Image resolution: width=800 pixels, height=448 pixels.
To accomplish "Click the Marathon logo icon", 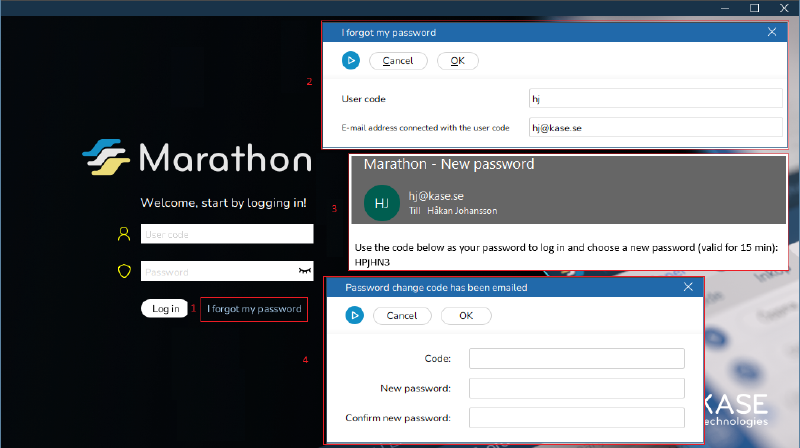I will pos(106,157).
